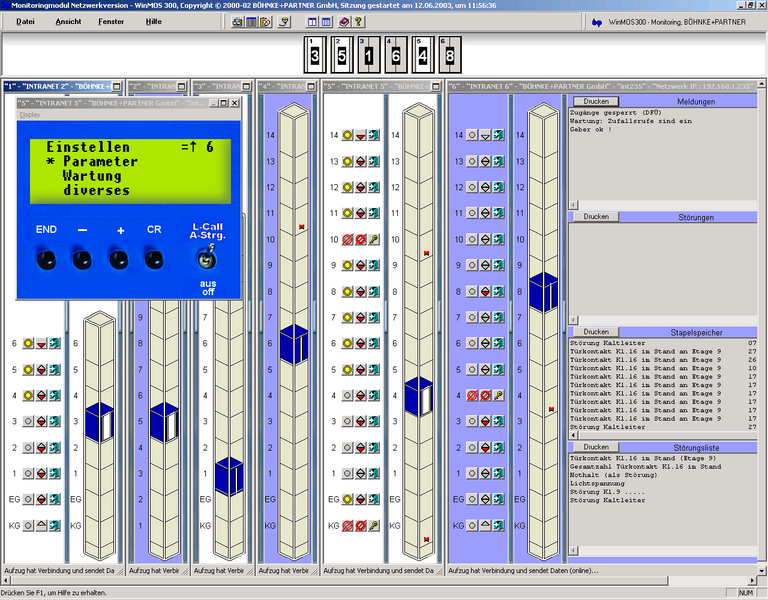768x600 pixels.
Task: Click the door icon at floor 14 in purple window 6
Action: tap(497, 134)
